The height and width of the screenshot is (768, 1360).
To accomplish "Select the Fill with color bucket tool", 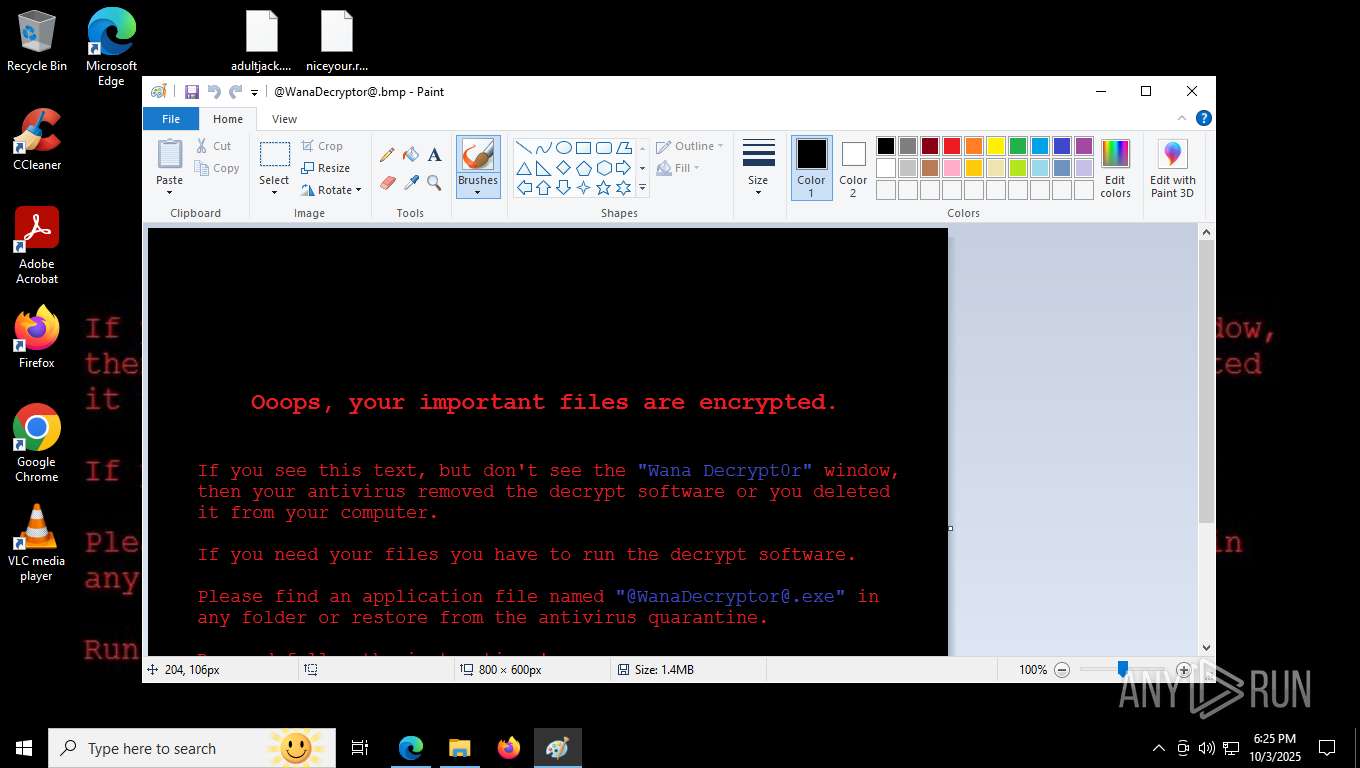I will click(410, 154).
